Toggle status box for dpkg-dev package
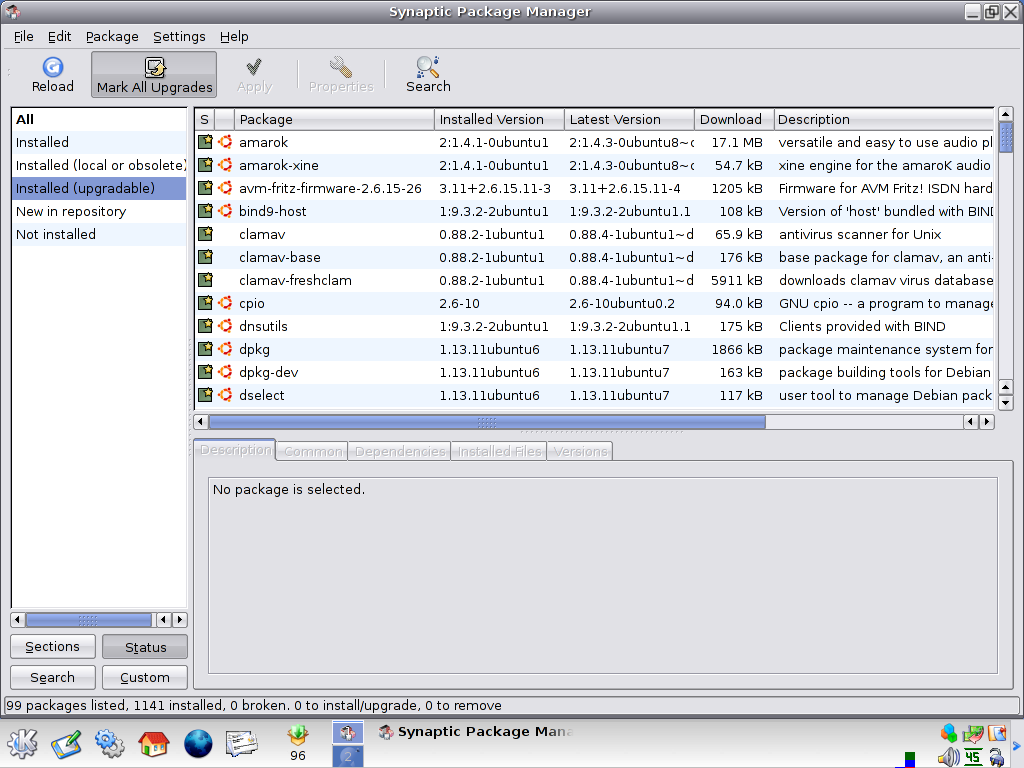Image resolution: width=1024 pixels, height=768 pixels. (x=205, y=372)
